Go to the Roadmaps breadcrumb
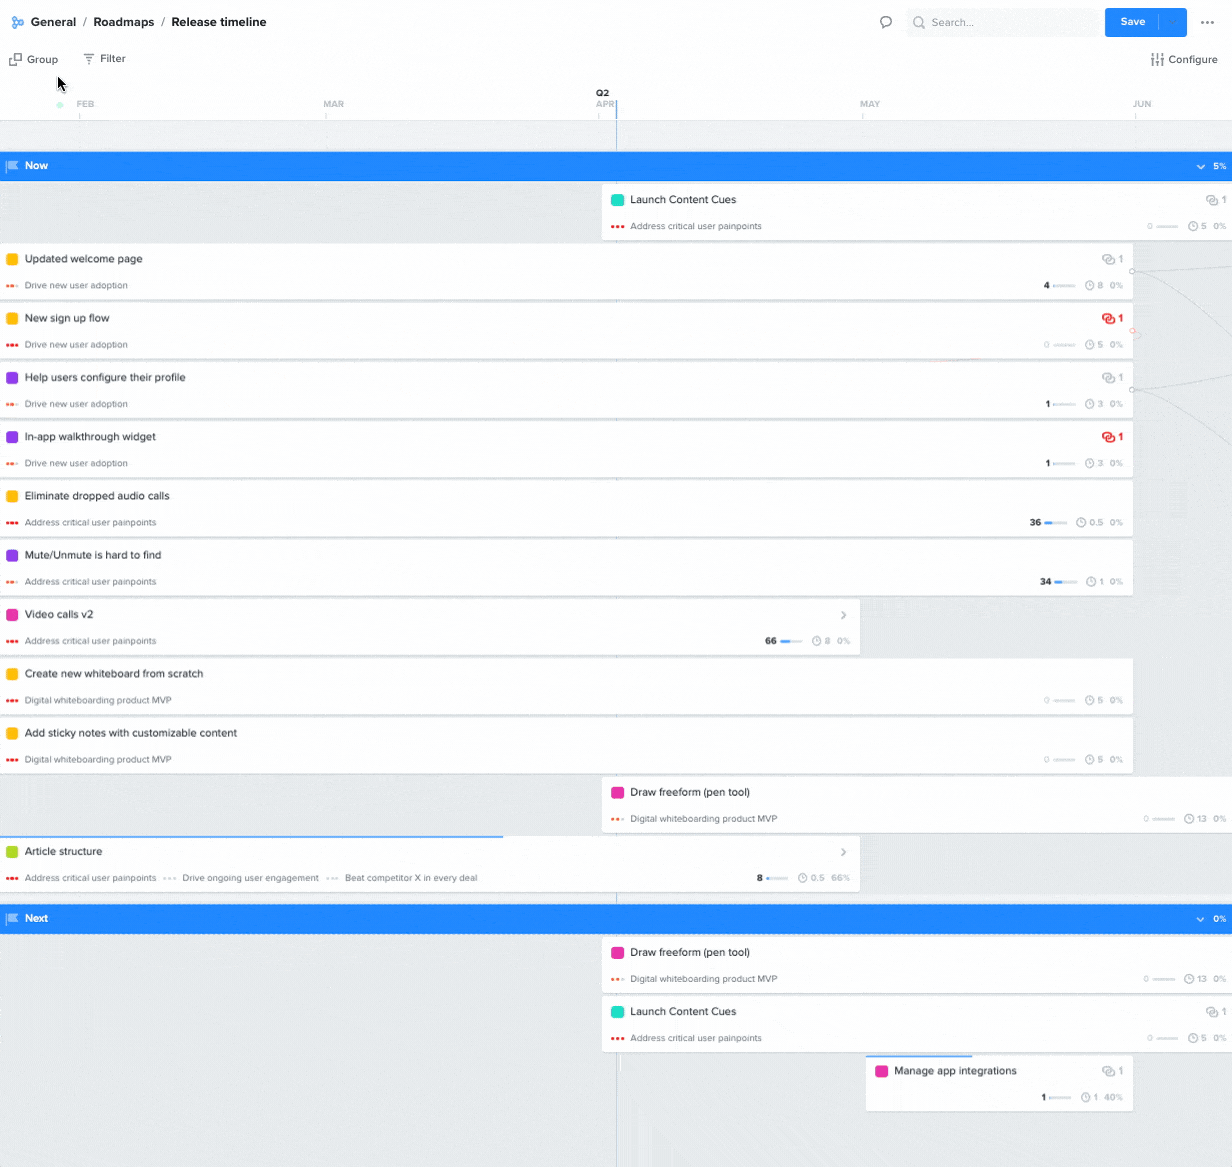The image size is (1232, 1167). (124, 22)
